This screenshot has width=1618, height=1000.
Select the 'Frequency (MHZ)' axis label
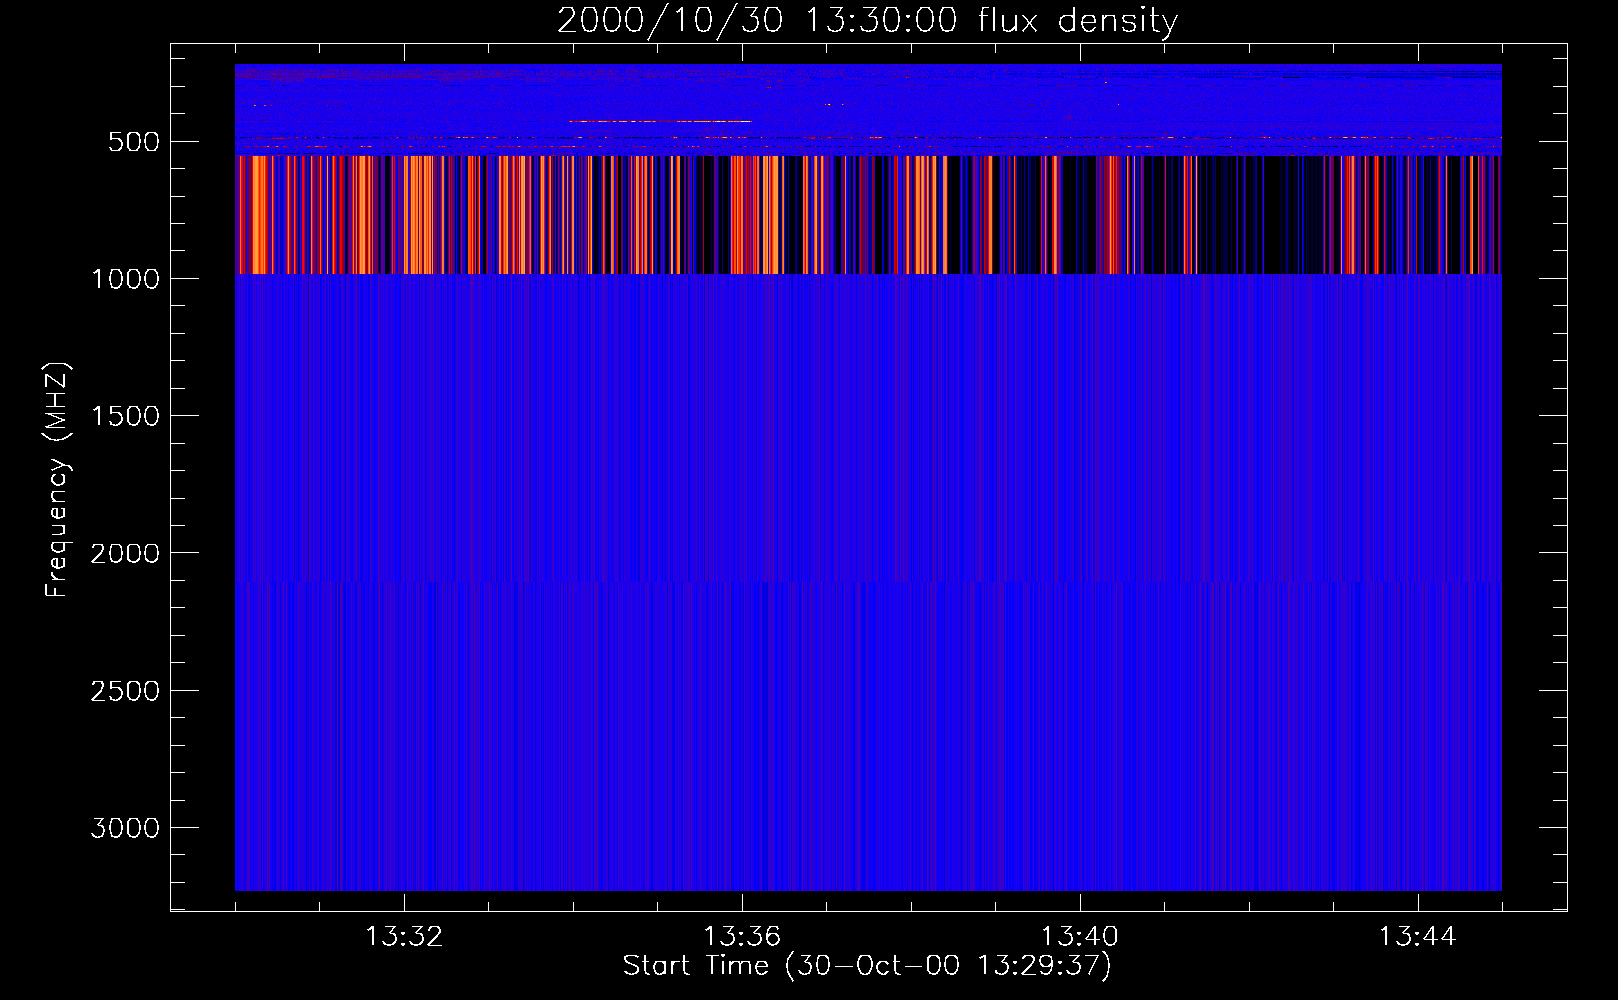click(56, 479)
